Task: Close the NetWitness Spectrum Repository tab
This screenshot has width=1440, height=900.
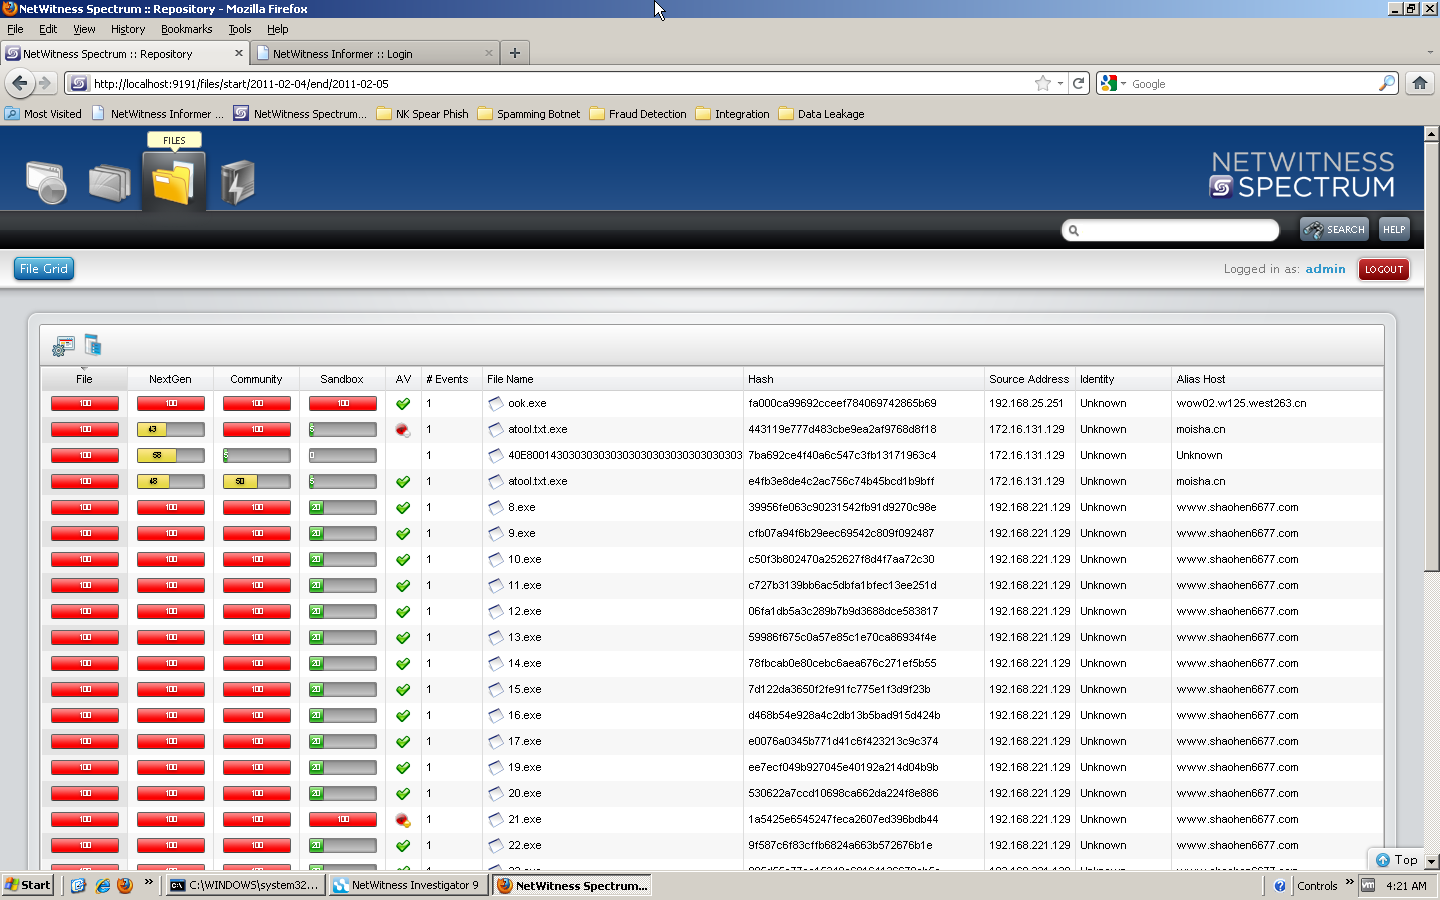Action: point(238,53)
